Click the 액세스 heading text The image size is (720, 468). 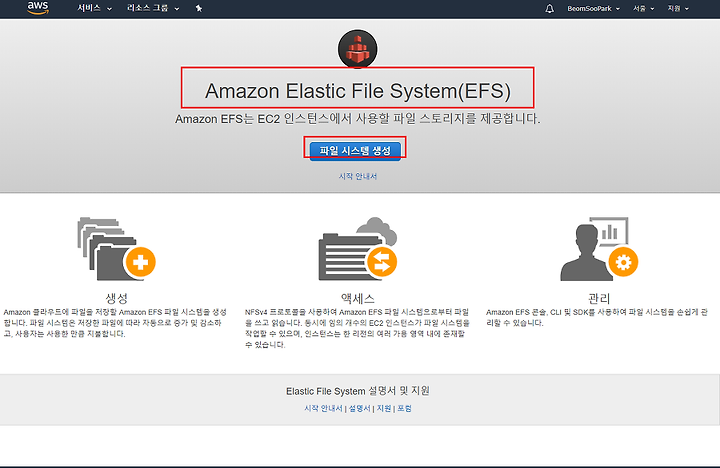[358, 299]
